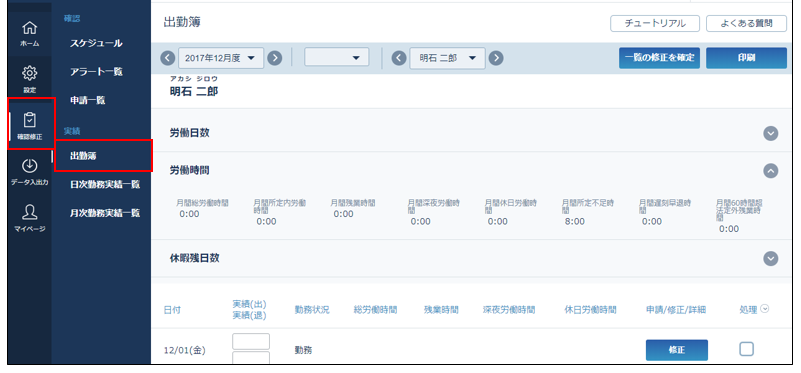
Task: Click the 印刷 button
Action: point(746,58)
